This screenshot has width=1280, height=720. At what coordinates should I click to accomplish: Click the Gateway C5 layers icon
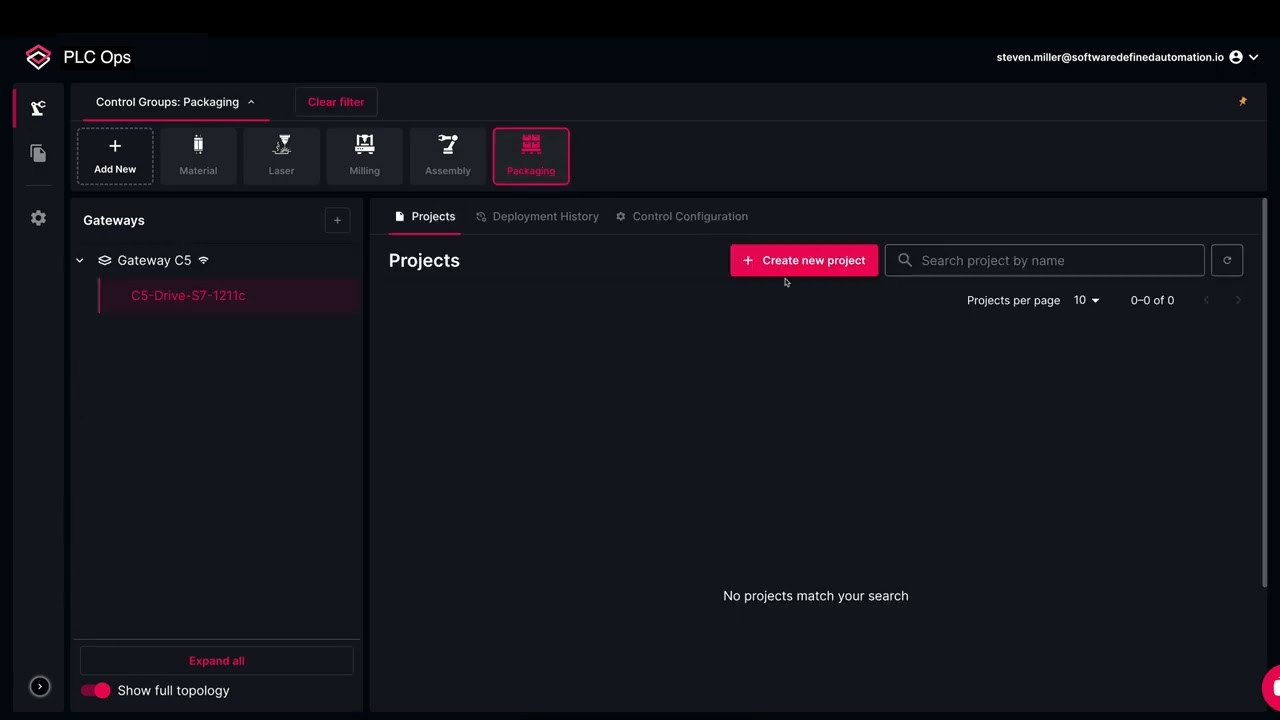pos(104,260)
